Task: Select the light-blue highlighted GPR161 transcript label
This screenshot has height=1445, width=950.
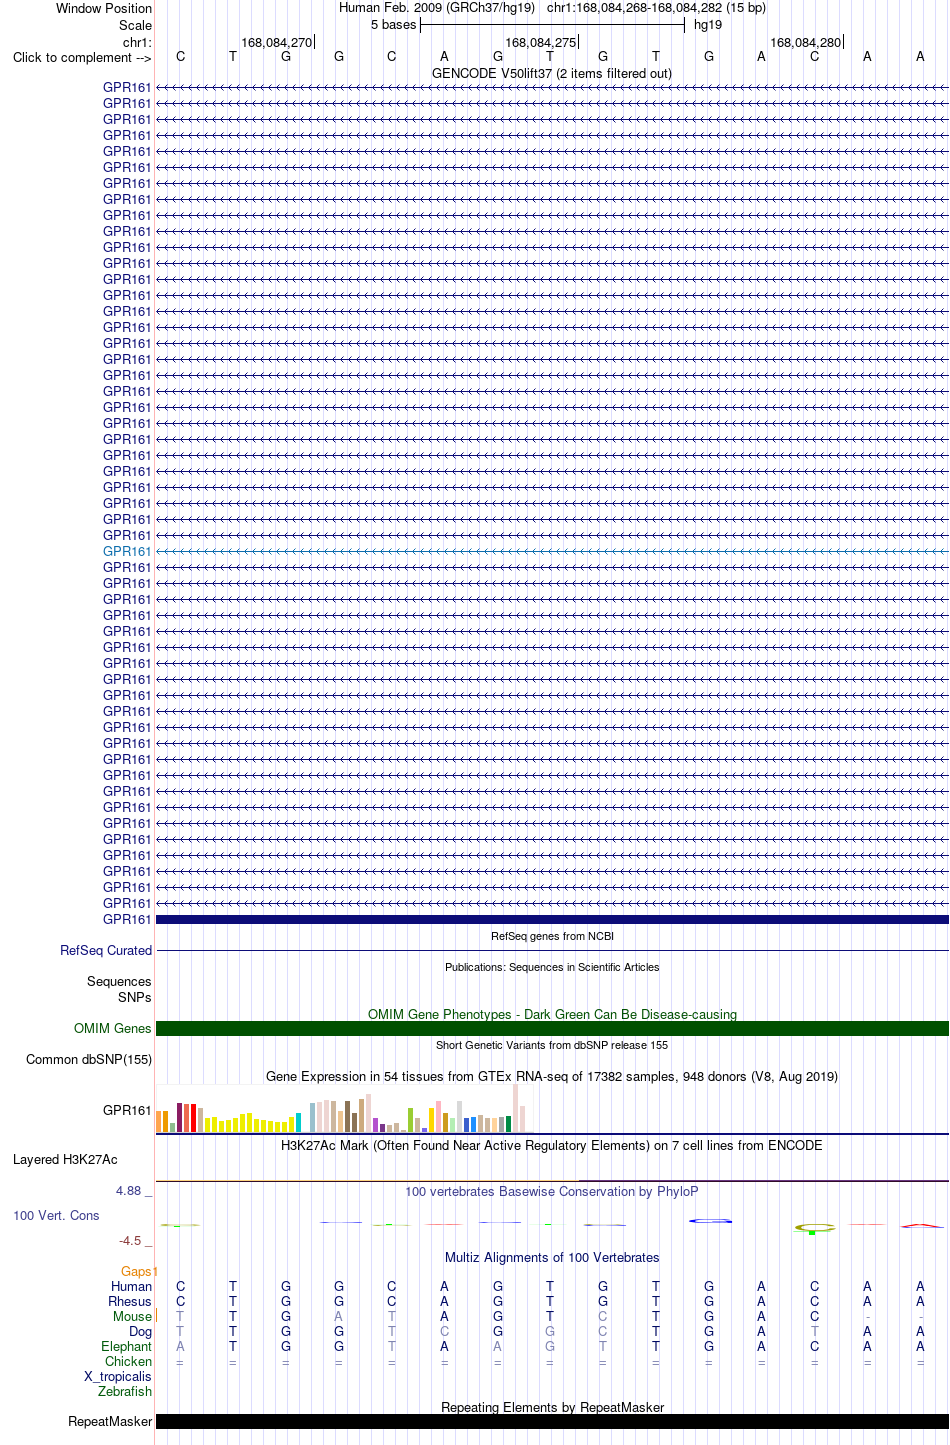Action: point(127,551)
